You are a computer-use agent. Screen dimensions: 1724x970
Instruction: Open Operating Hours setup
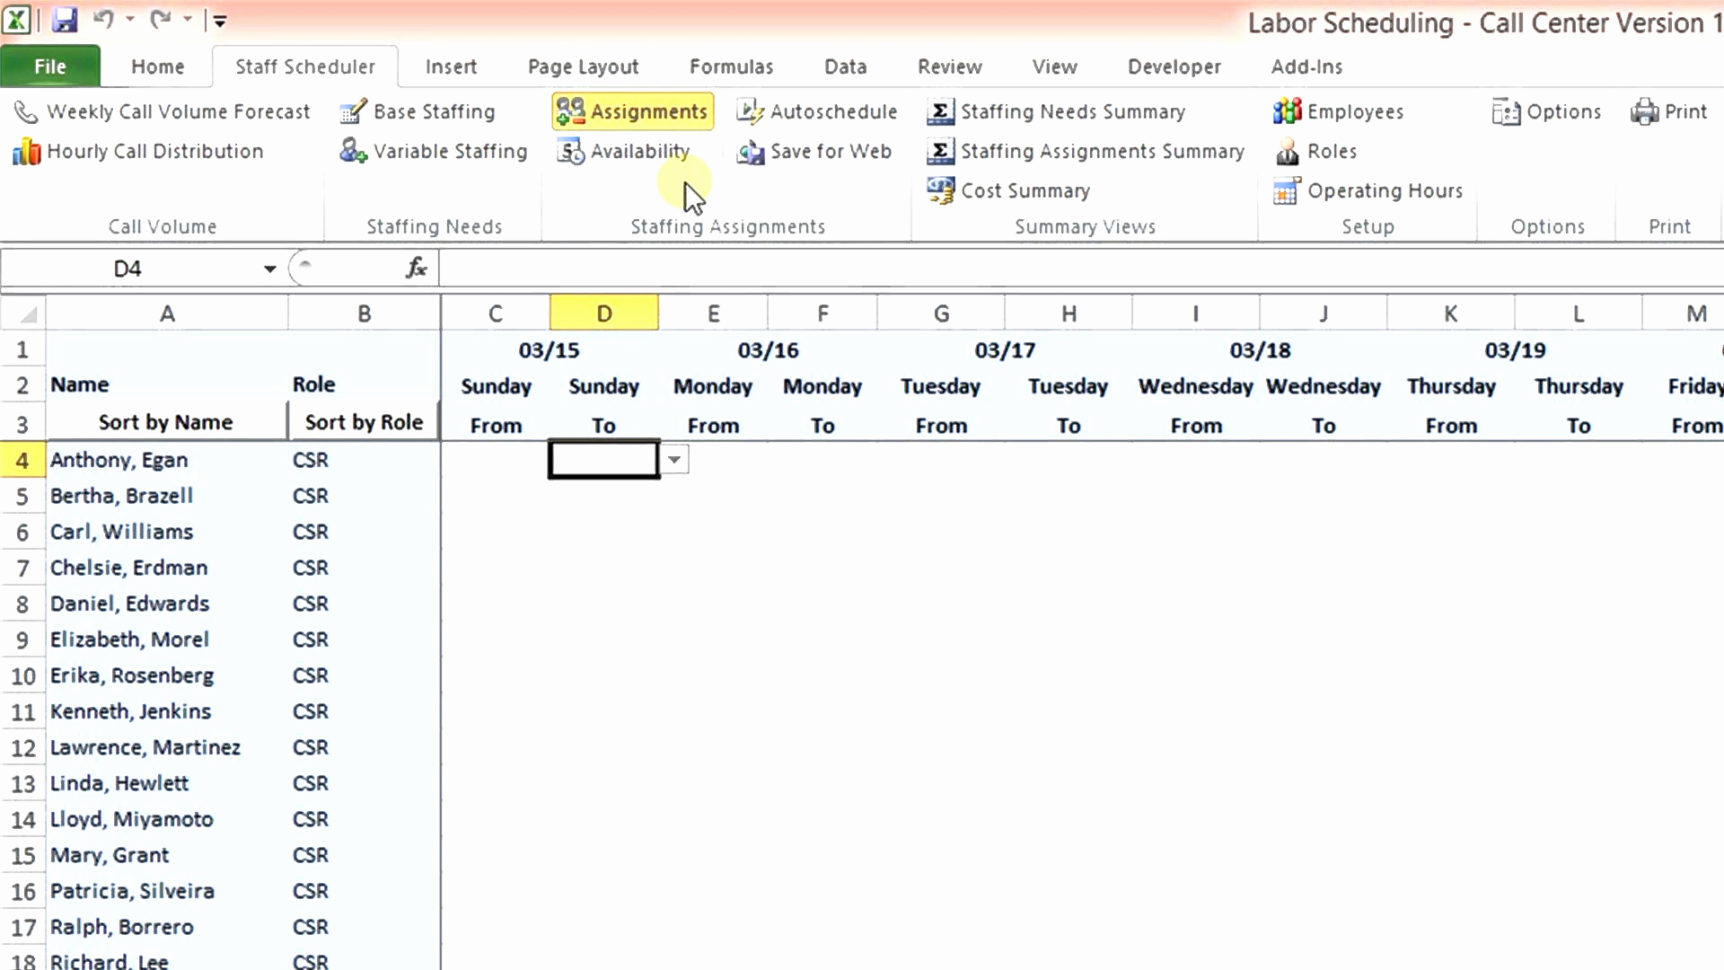pos(1368,191)
